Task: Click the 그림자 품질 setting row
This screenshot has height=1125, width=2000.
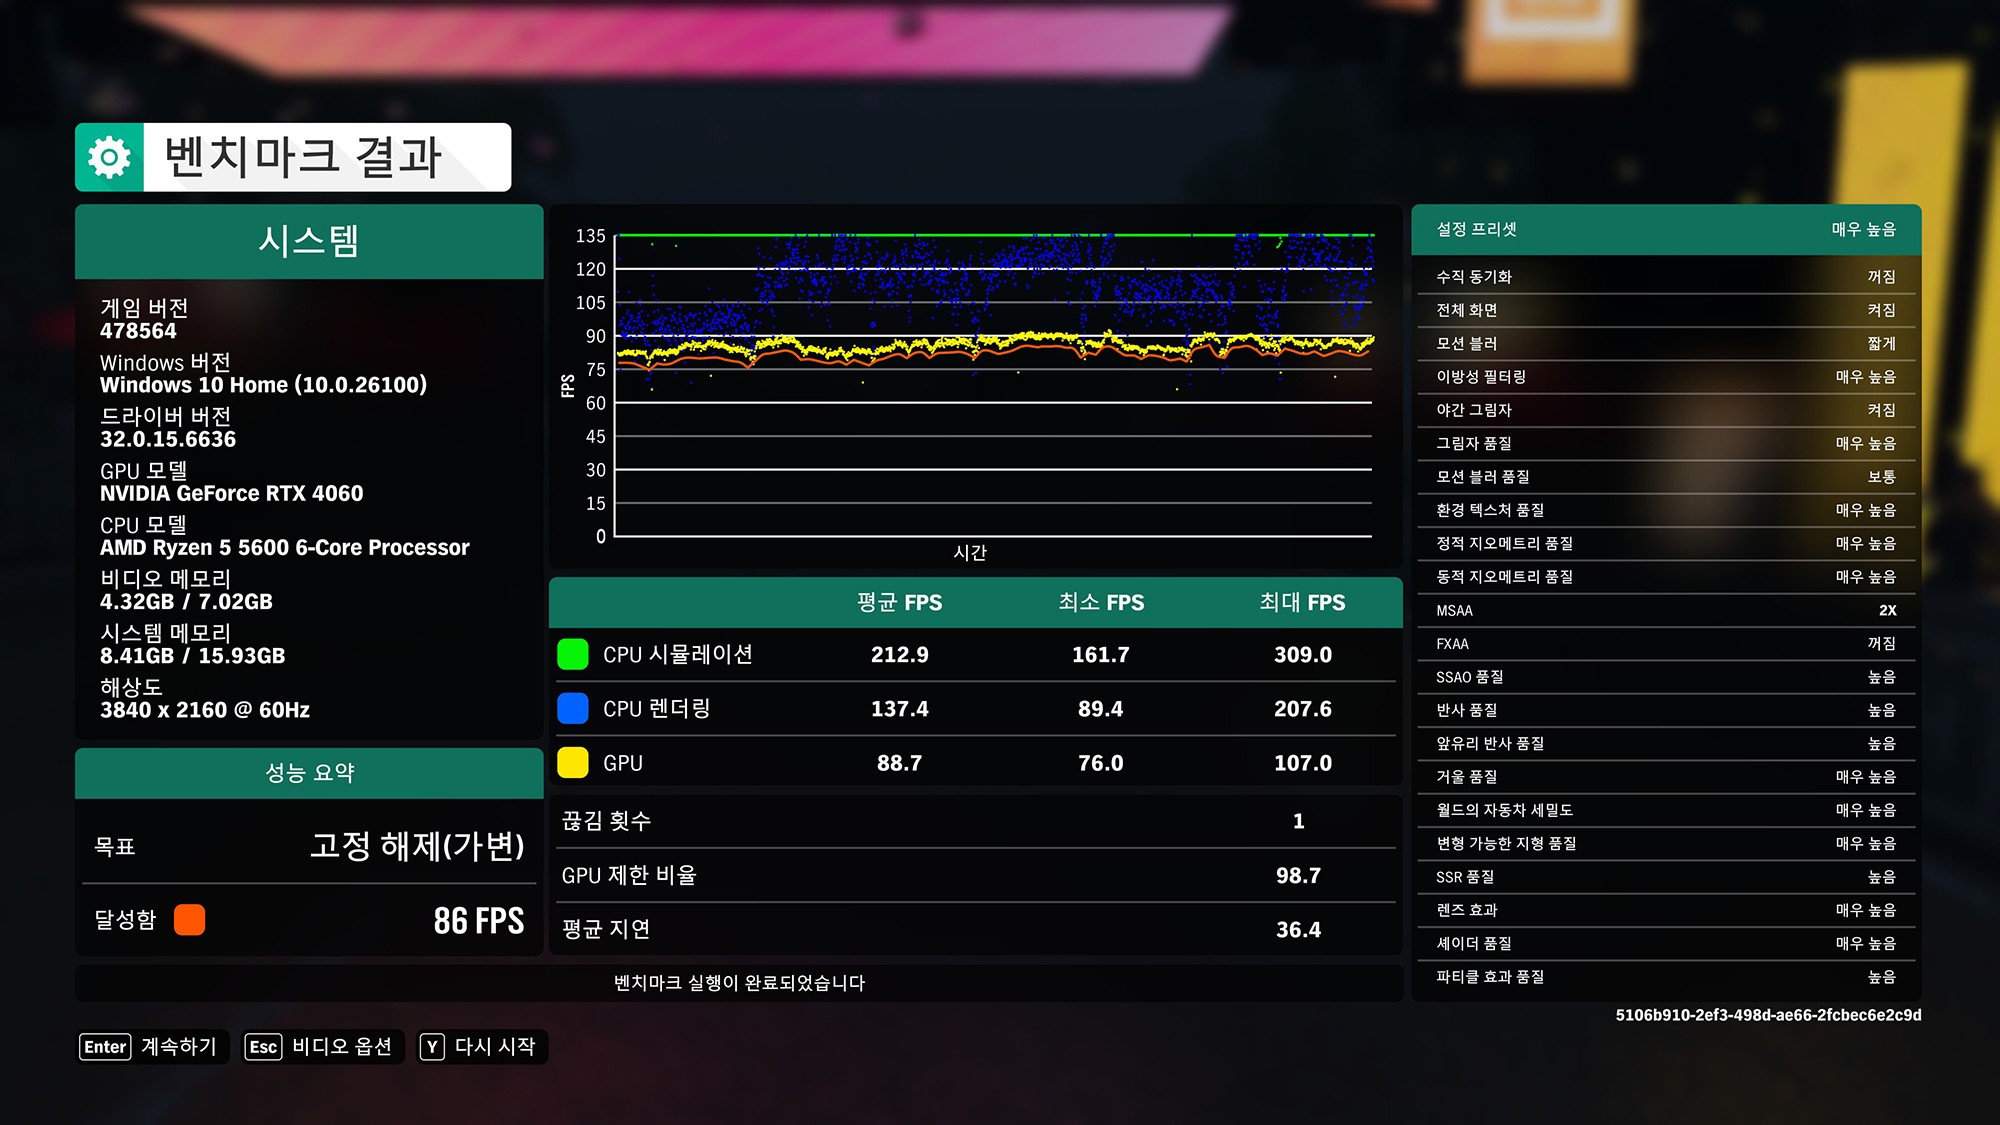Action: 1665,444
